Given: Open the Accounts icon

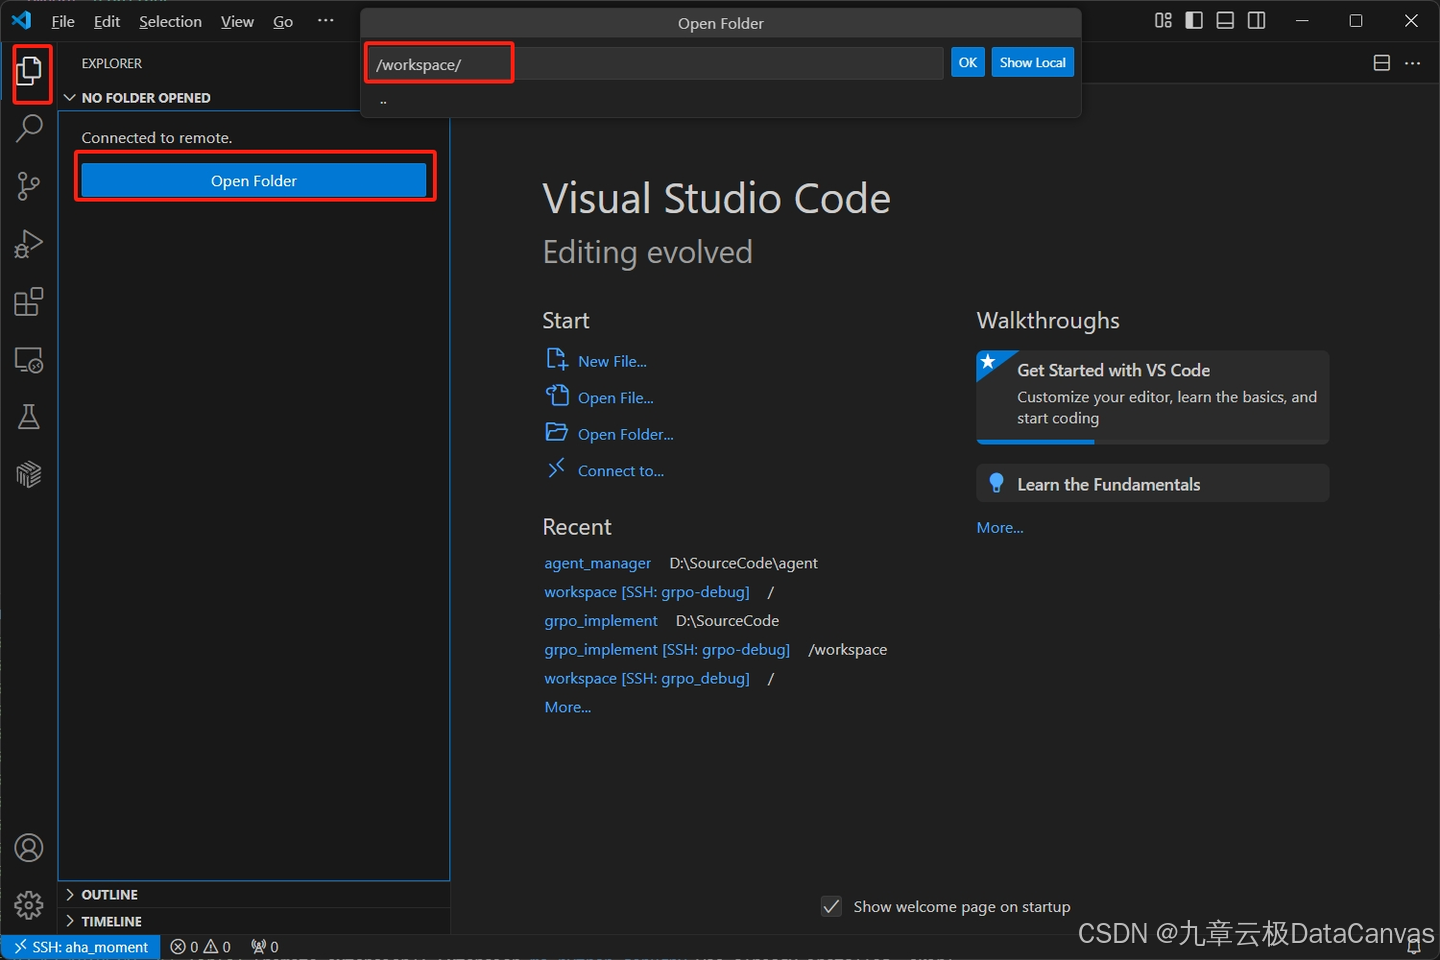Looking at the screenshot, I should pyautogui.click(x=29, y=848).
